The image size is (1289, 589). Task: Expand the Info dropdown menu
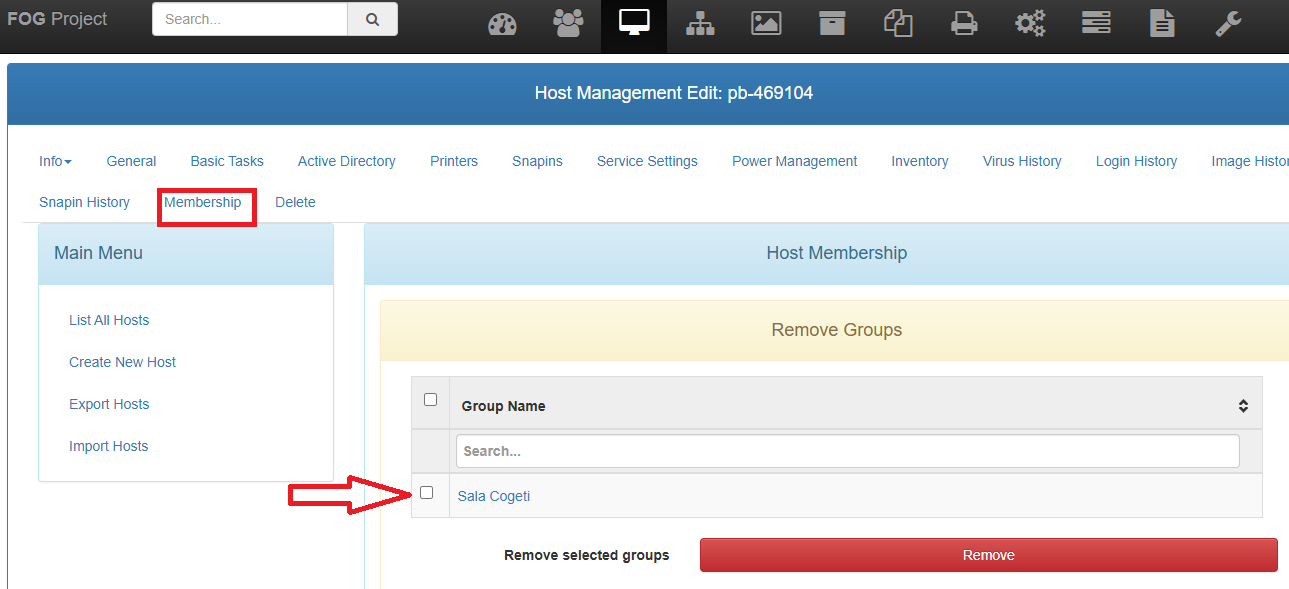[x=55, y=161]
